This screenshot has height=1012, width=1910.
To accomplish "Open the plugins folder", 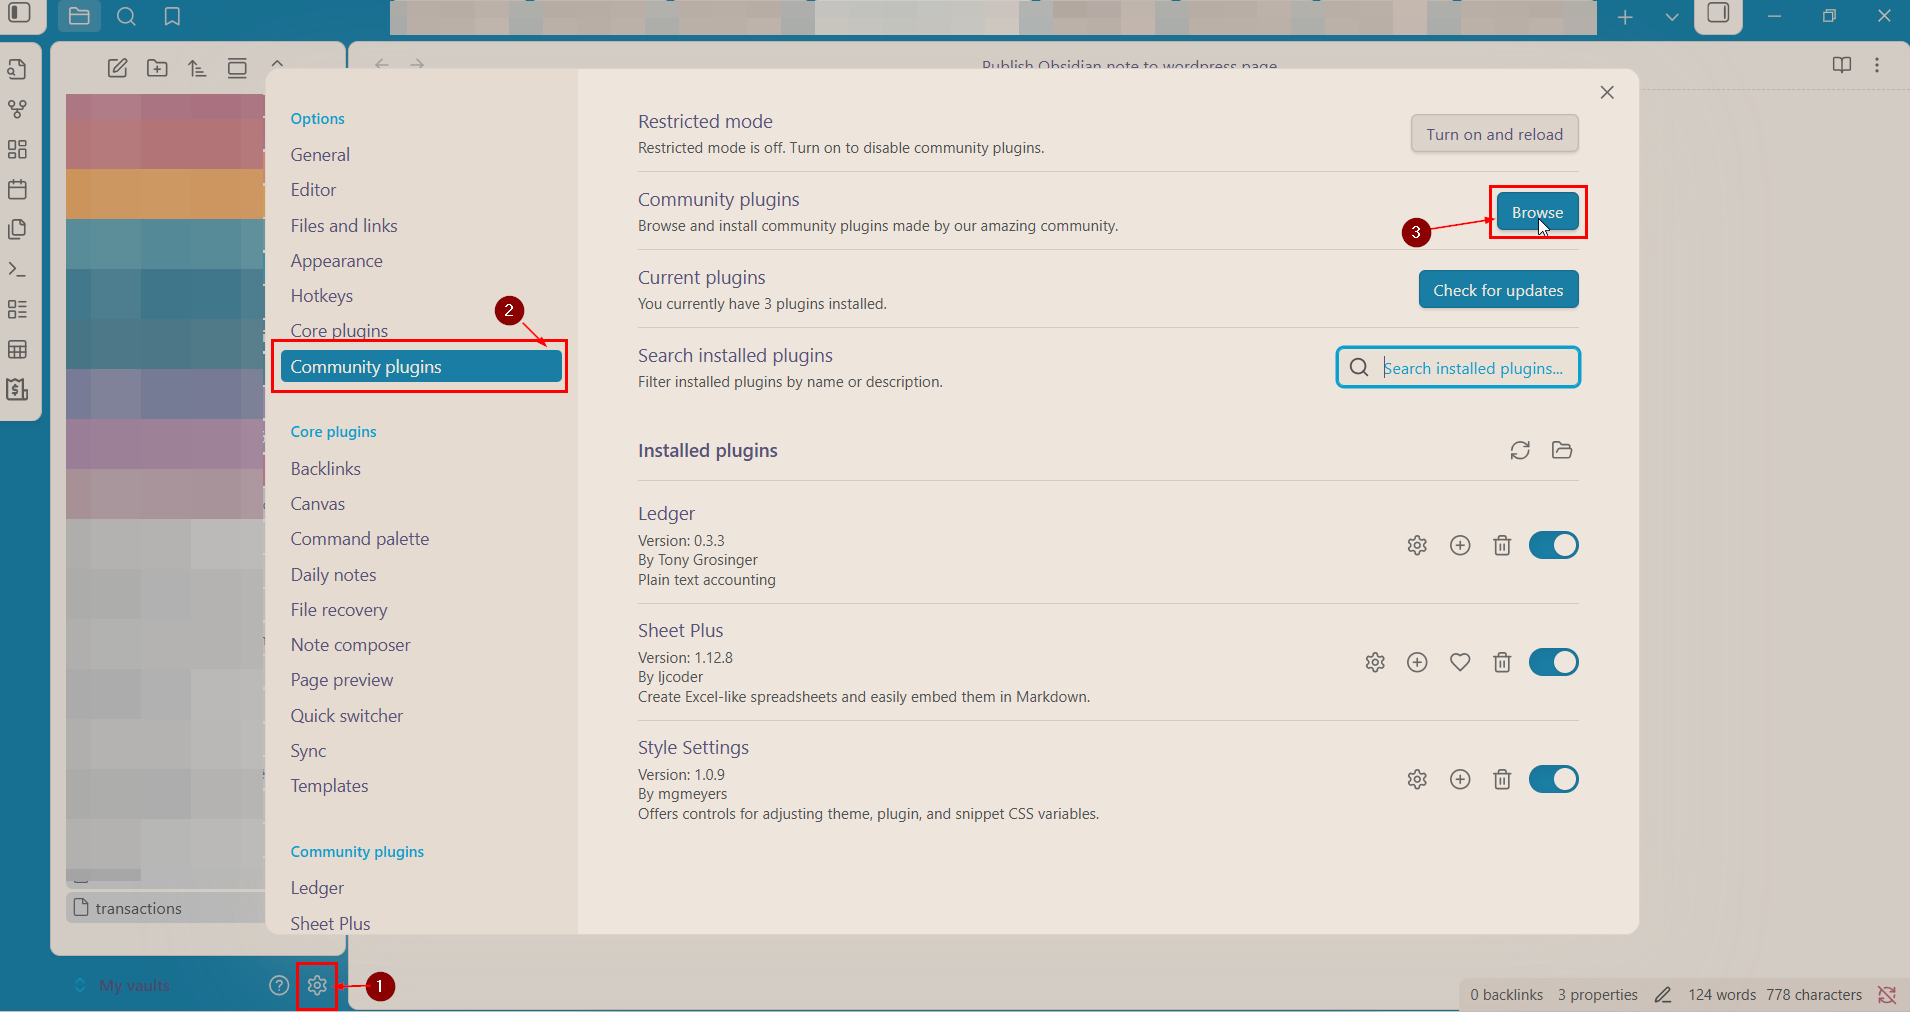I will click(1562, 450).
